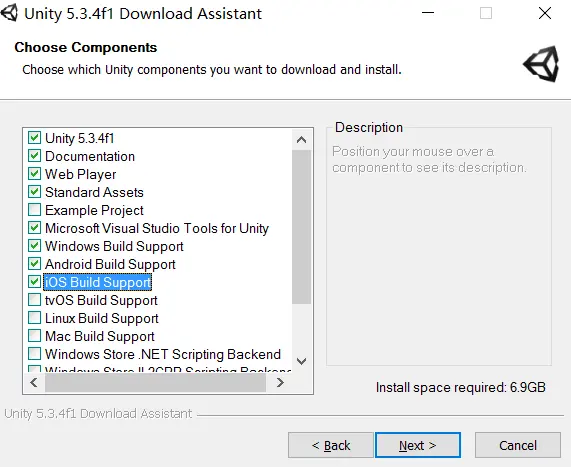Enable tvOS Build Support checkbox
The height and width of the screenshot is (467, 571).
point(34,300)
